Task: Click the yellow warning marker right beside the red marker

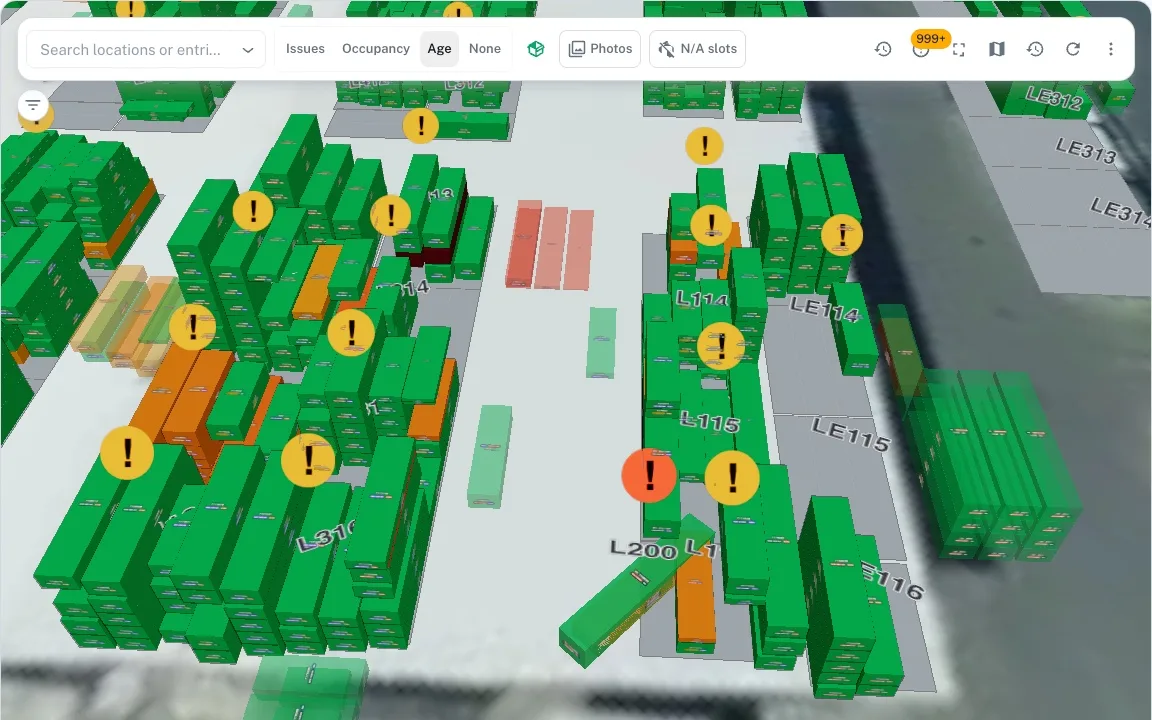Action: pos(732,478)
